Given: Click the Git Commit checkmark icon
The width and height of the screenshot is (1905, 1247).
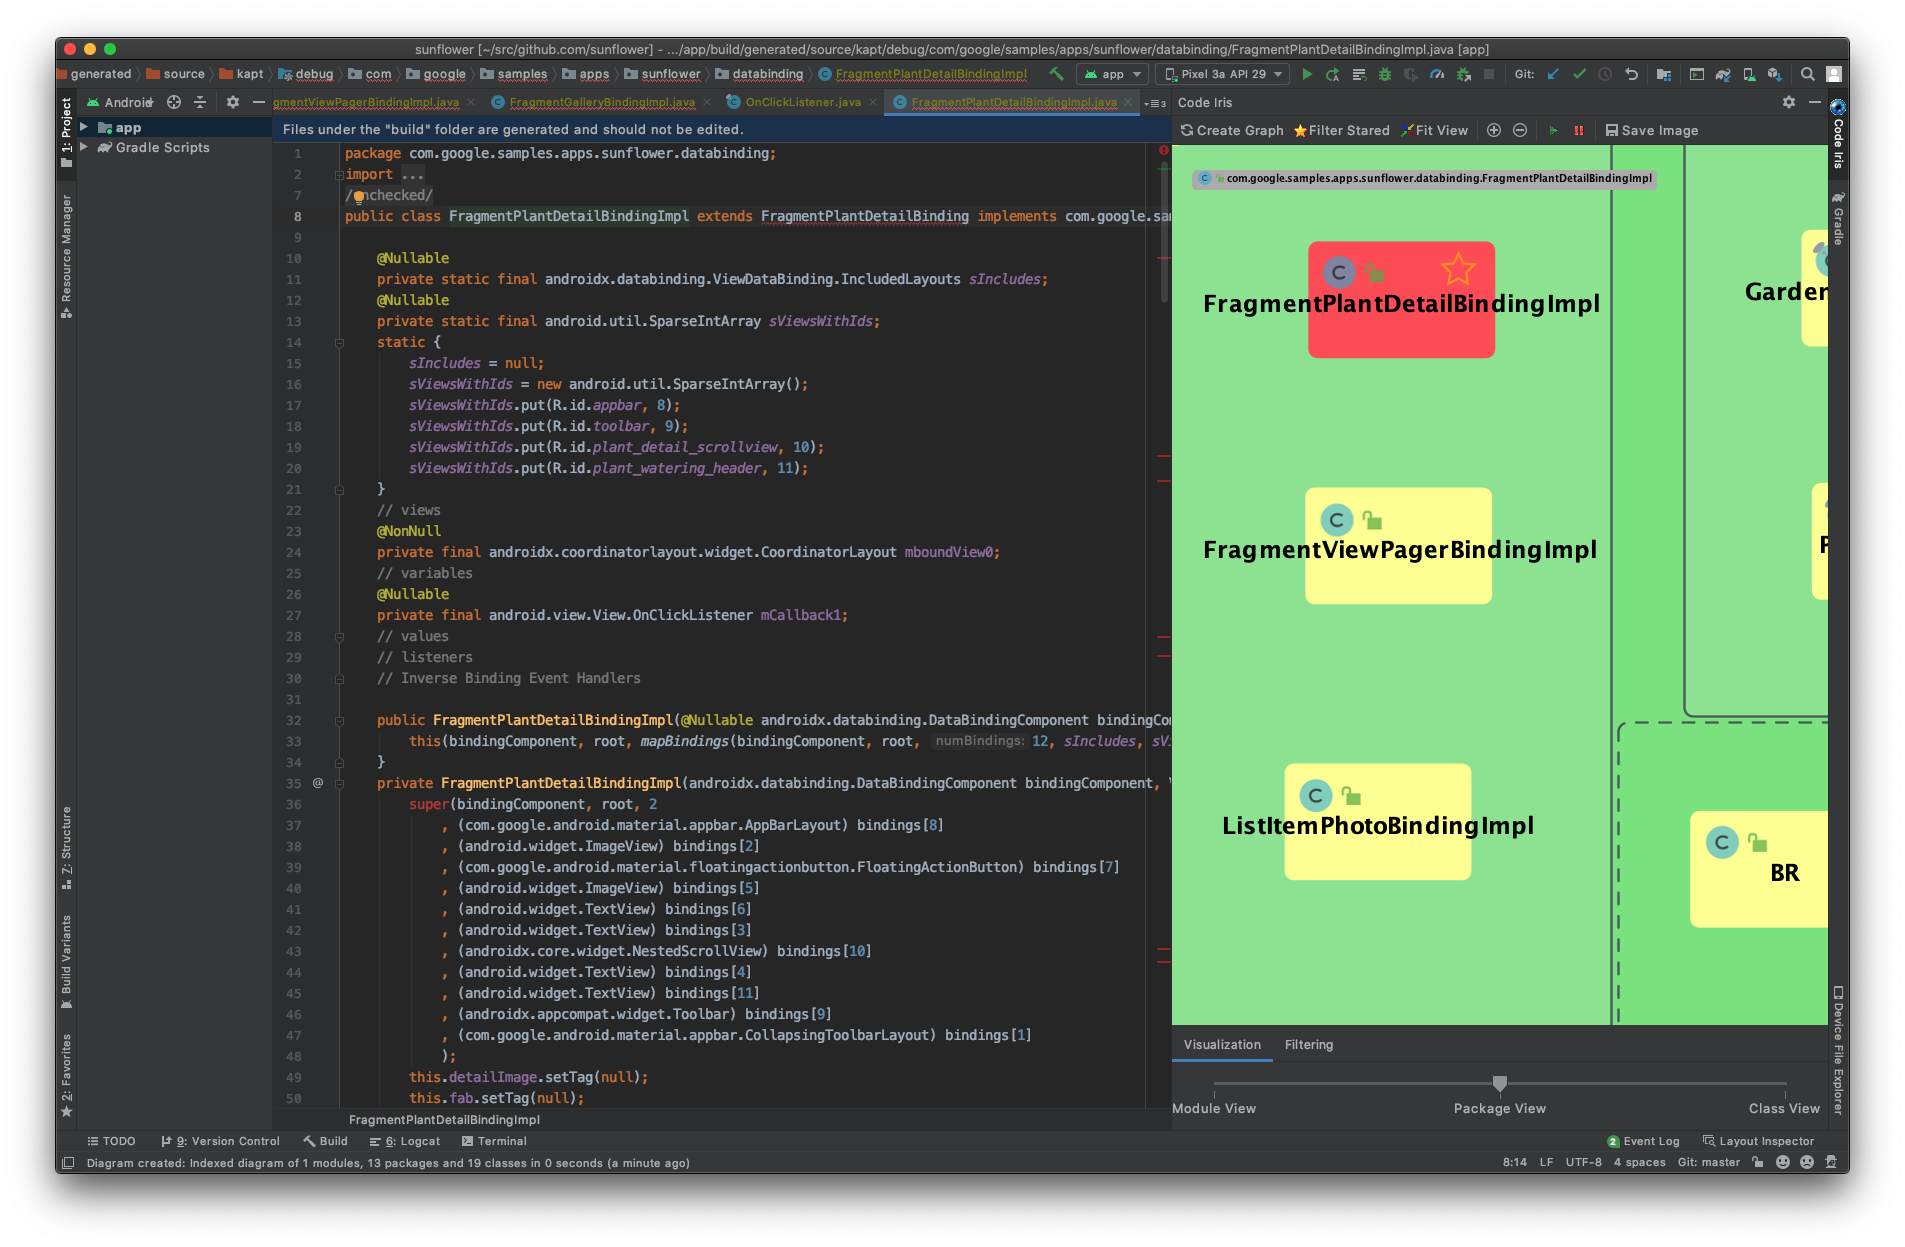Looking at the screenshot, I should pyautogui.click(x=1579, y=74).
